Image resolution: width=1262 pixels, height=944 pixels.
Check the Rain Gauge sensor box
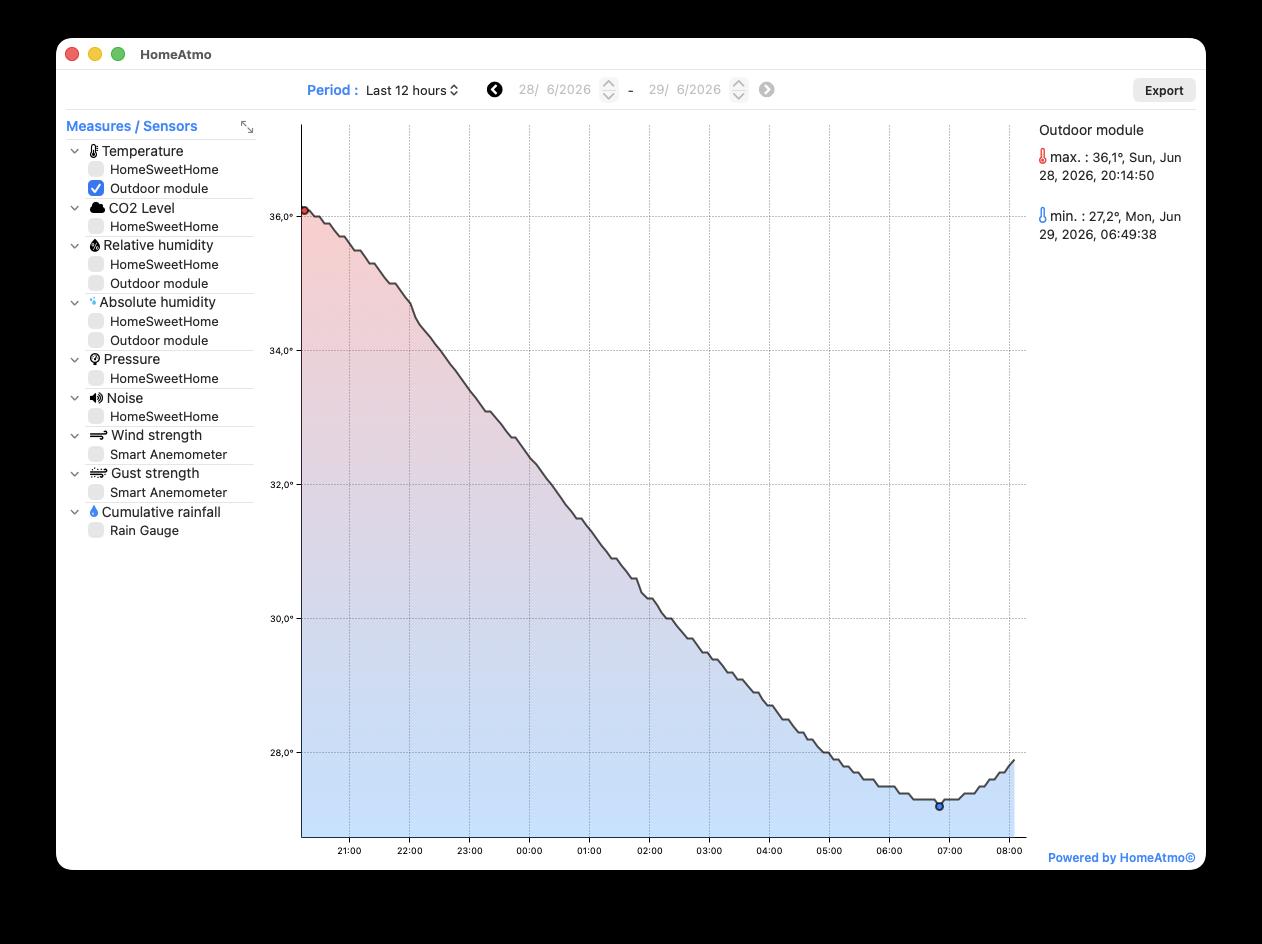96,531
